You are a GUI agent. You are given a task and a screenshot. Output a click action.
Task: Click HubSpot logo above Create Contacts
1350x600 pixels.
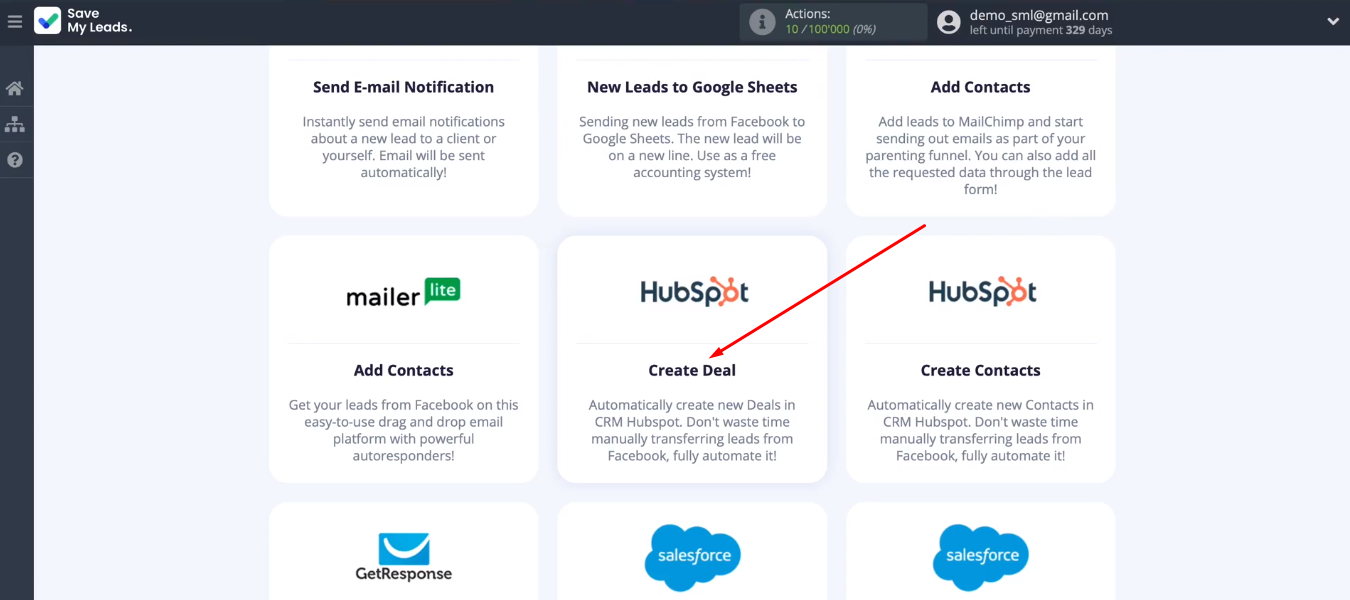point(982,291)
